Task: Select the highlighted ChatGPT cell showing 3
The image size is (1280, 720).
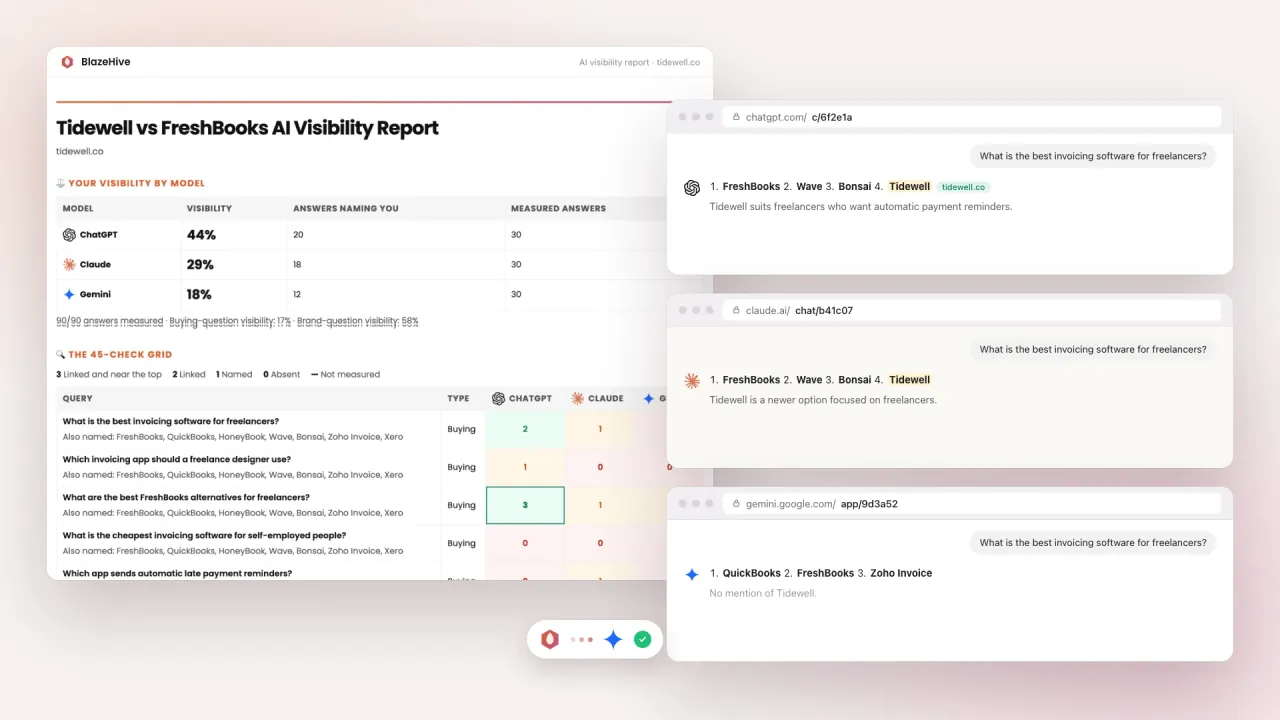Action: (x=525, y=505)
